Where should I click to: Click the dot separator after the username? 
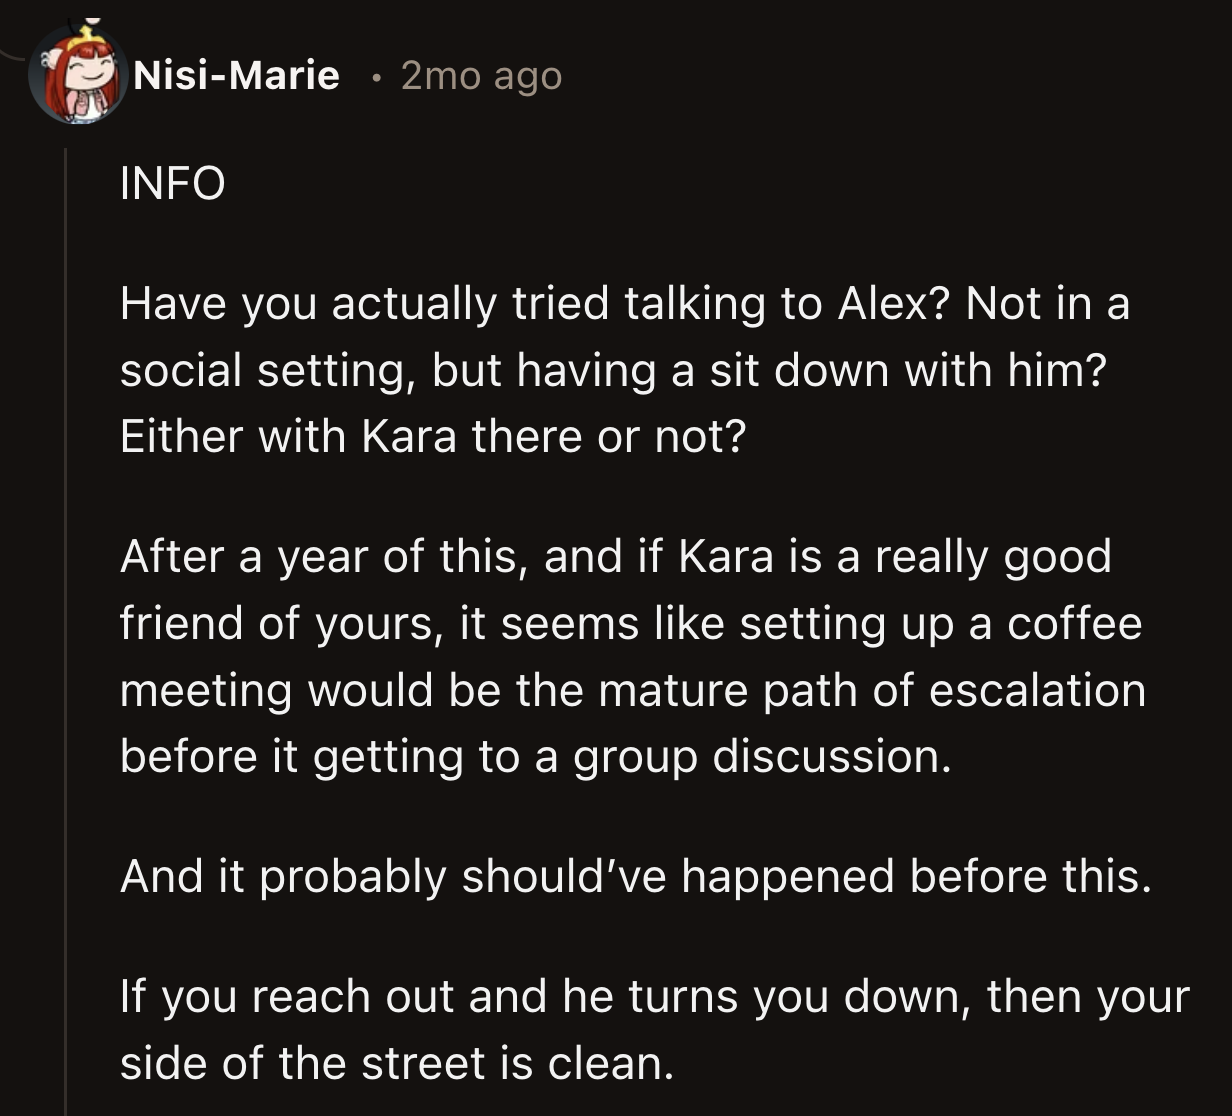pos(375,75)
